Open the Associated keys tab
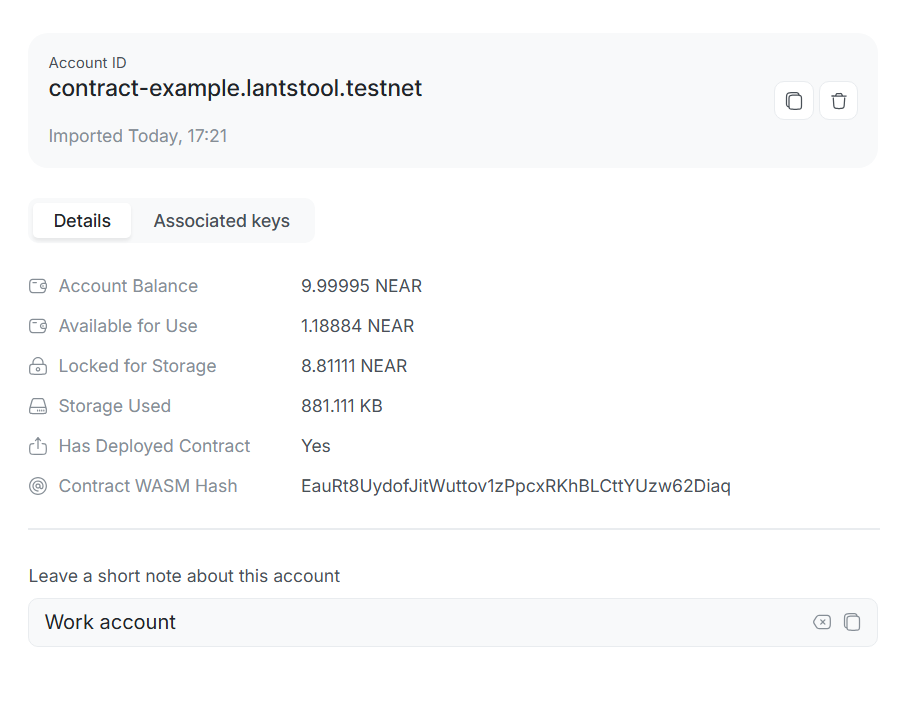The image size is (907, 718). pyautogui.click(x=221, y=221)
